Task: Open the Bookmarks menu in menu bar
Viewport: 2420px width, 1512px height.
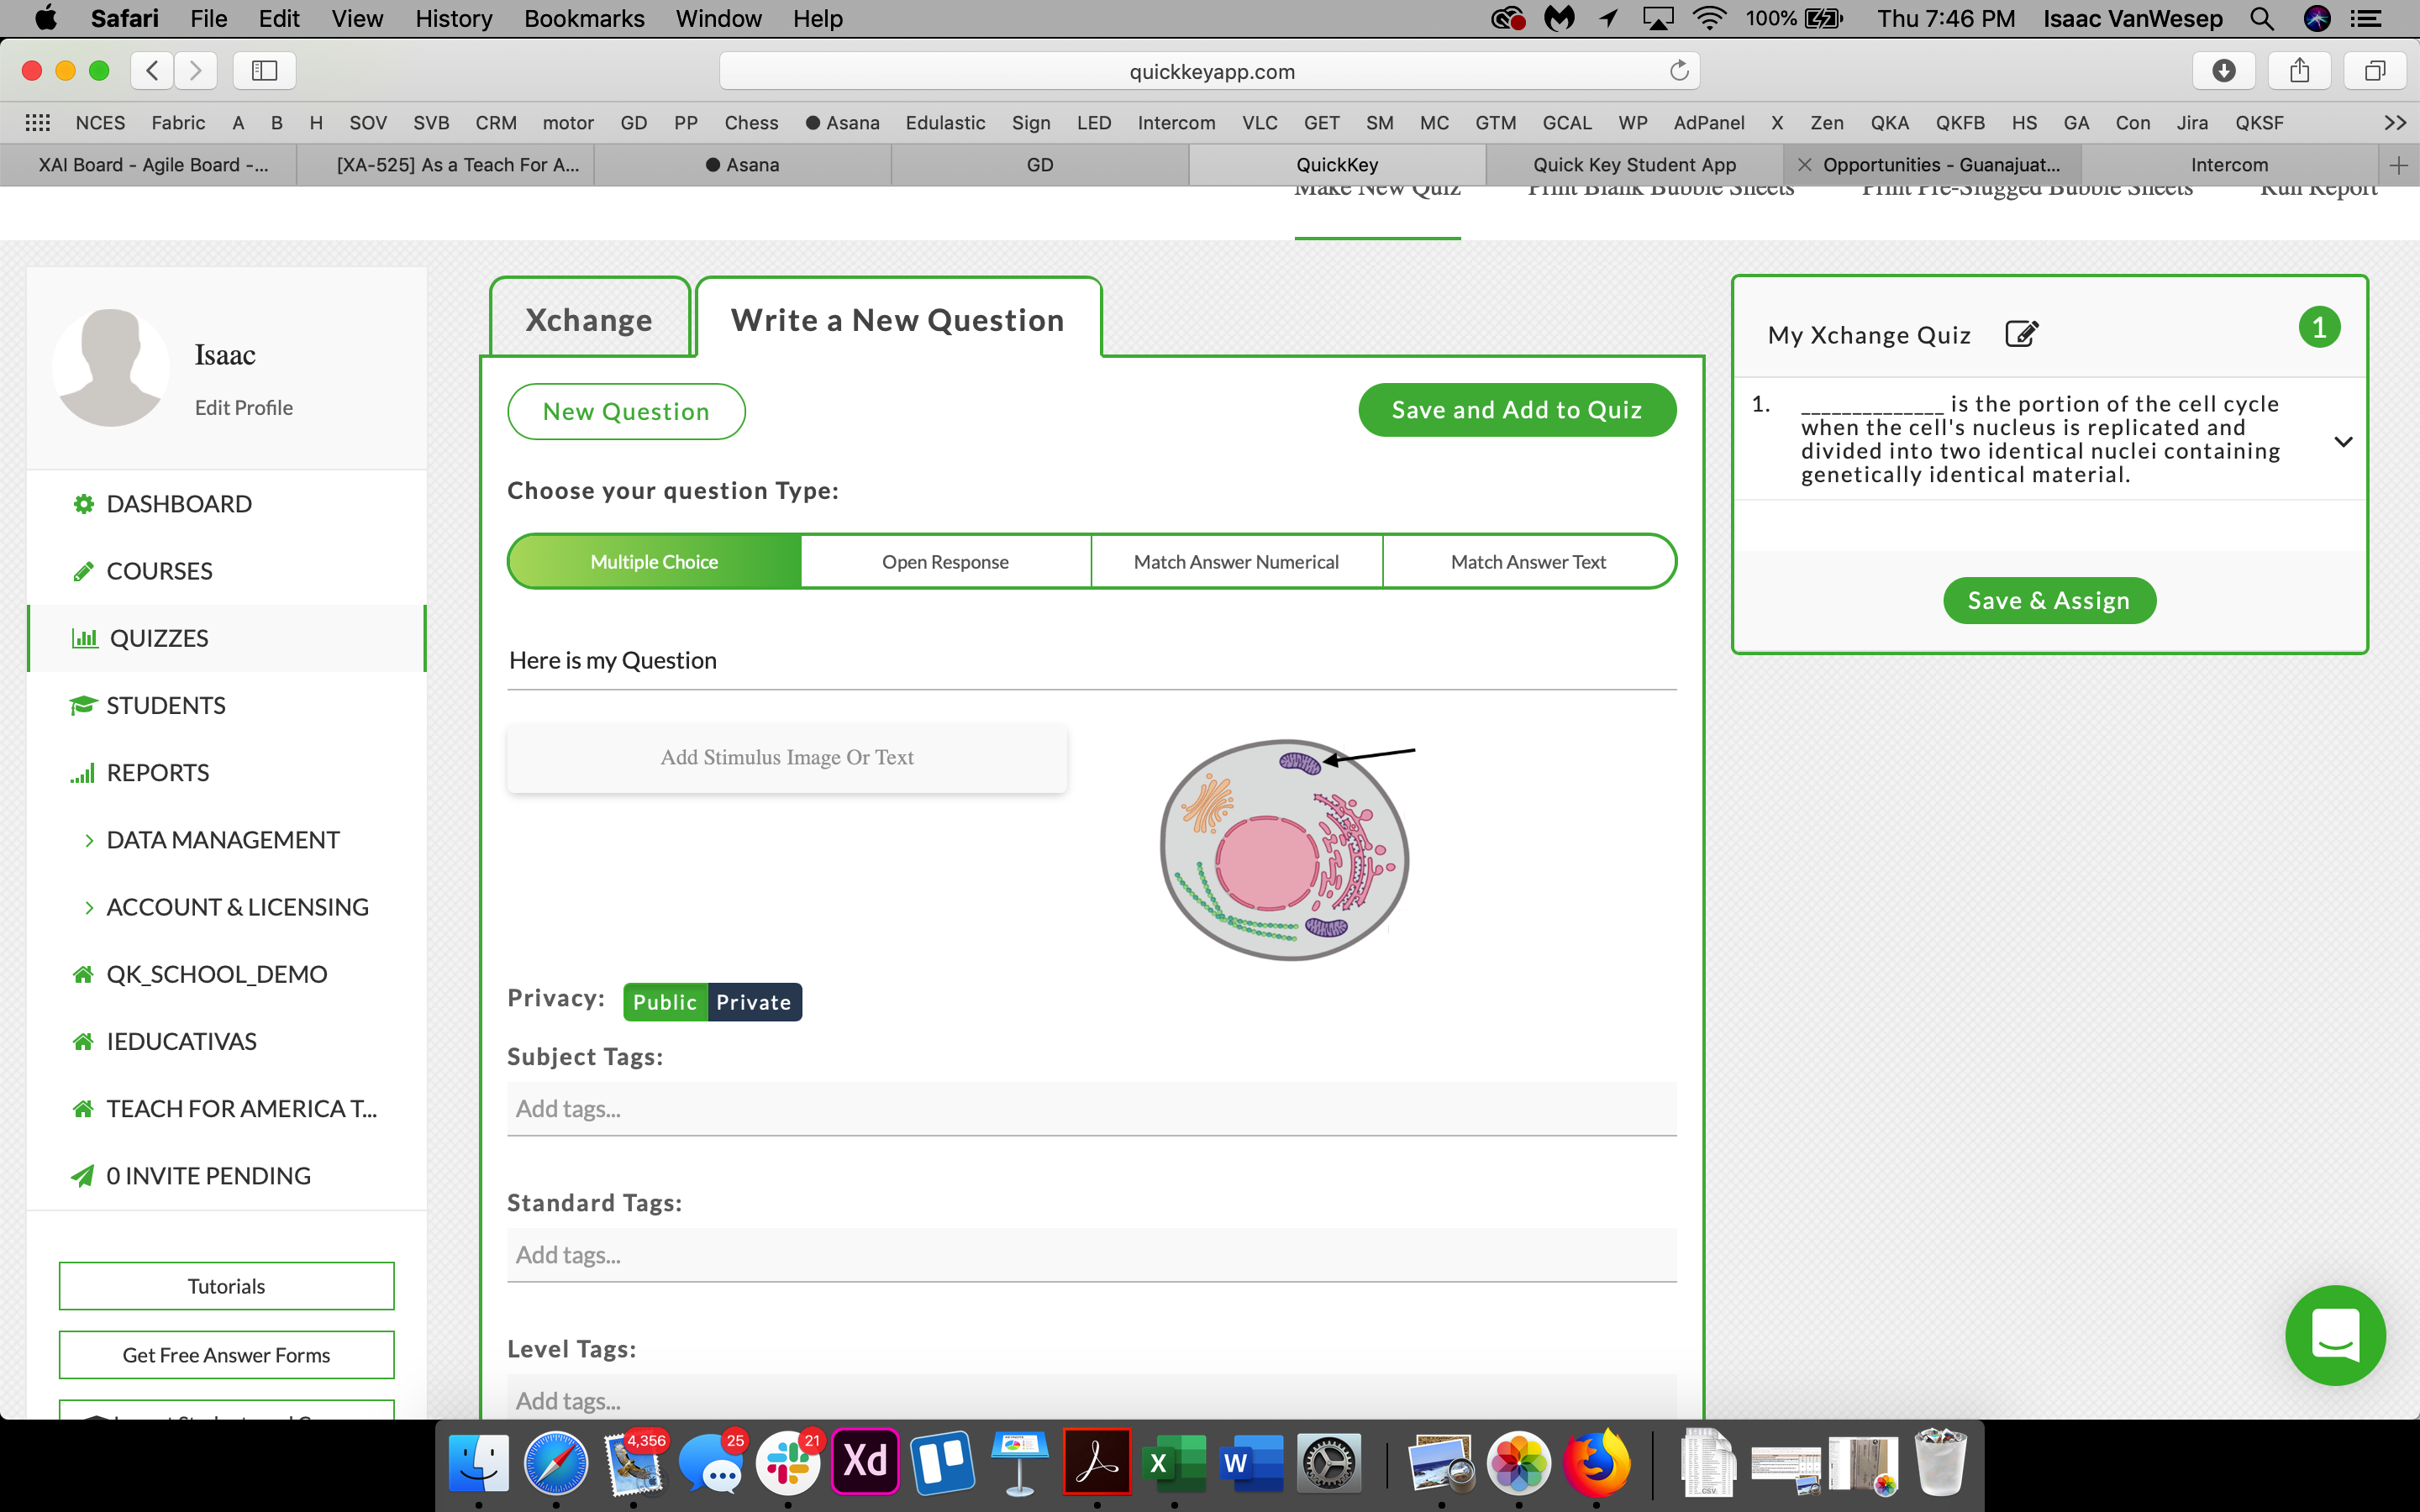Action: [x=584, y=19]
